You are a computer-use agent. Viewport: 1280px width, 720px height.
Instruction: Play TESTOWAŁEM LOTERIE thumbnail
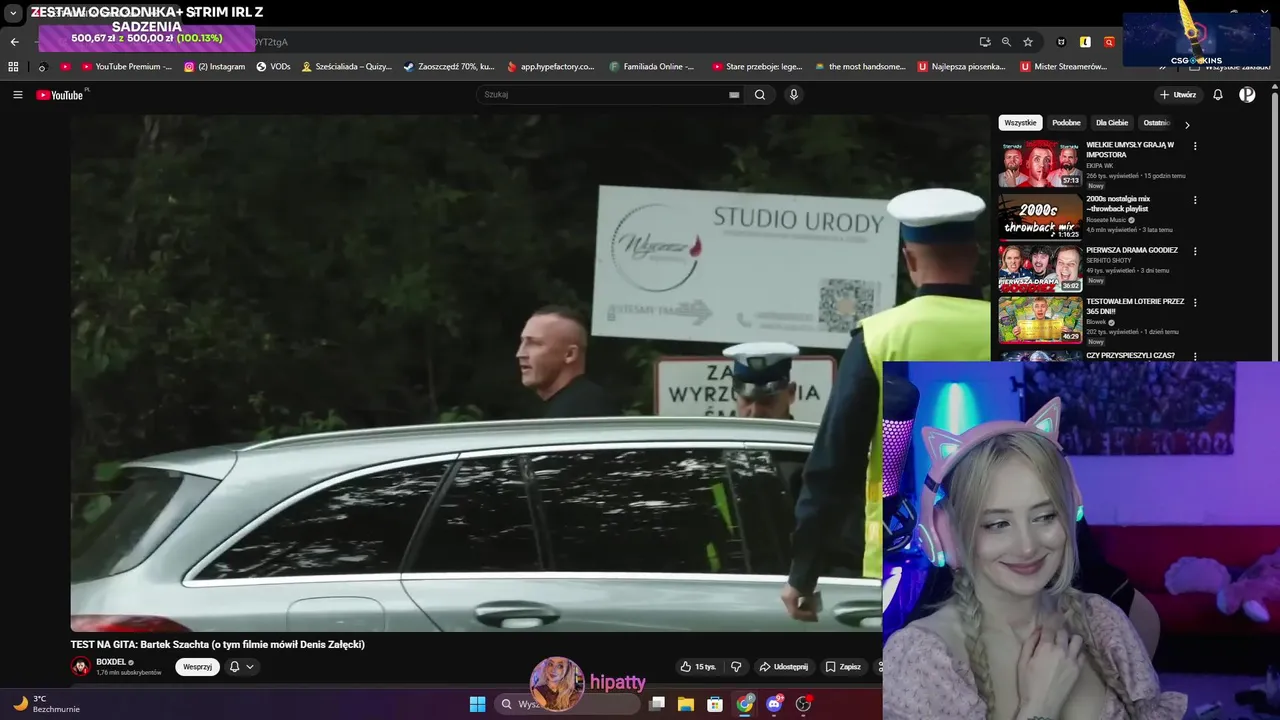(x=1040, y=319)
